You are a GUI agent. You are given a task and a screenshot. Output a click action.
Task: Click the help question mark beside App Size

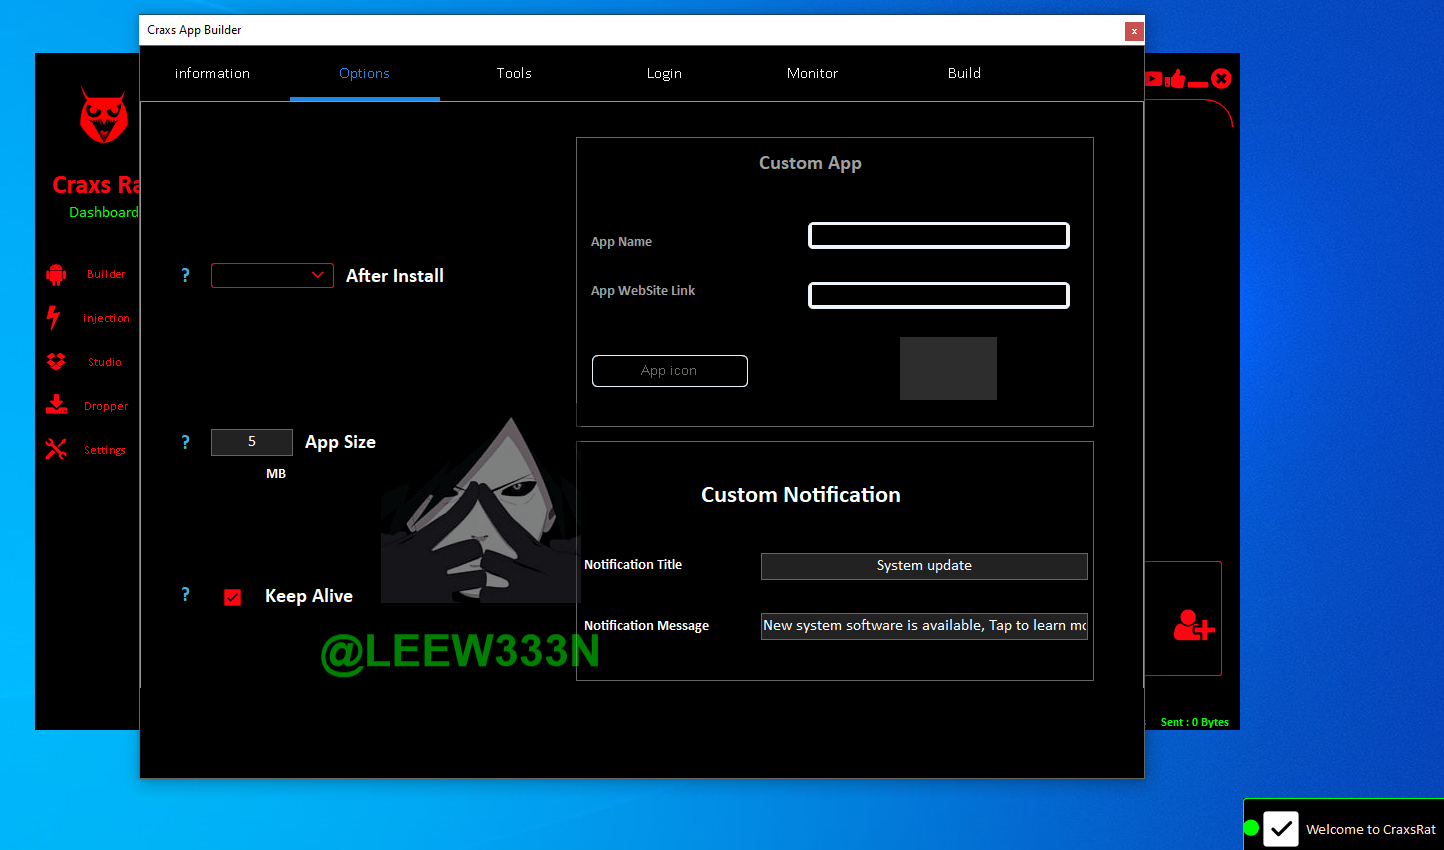[185, 442]
